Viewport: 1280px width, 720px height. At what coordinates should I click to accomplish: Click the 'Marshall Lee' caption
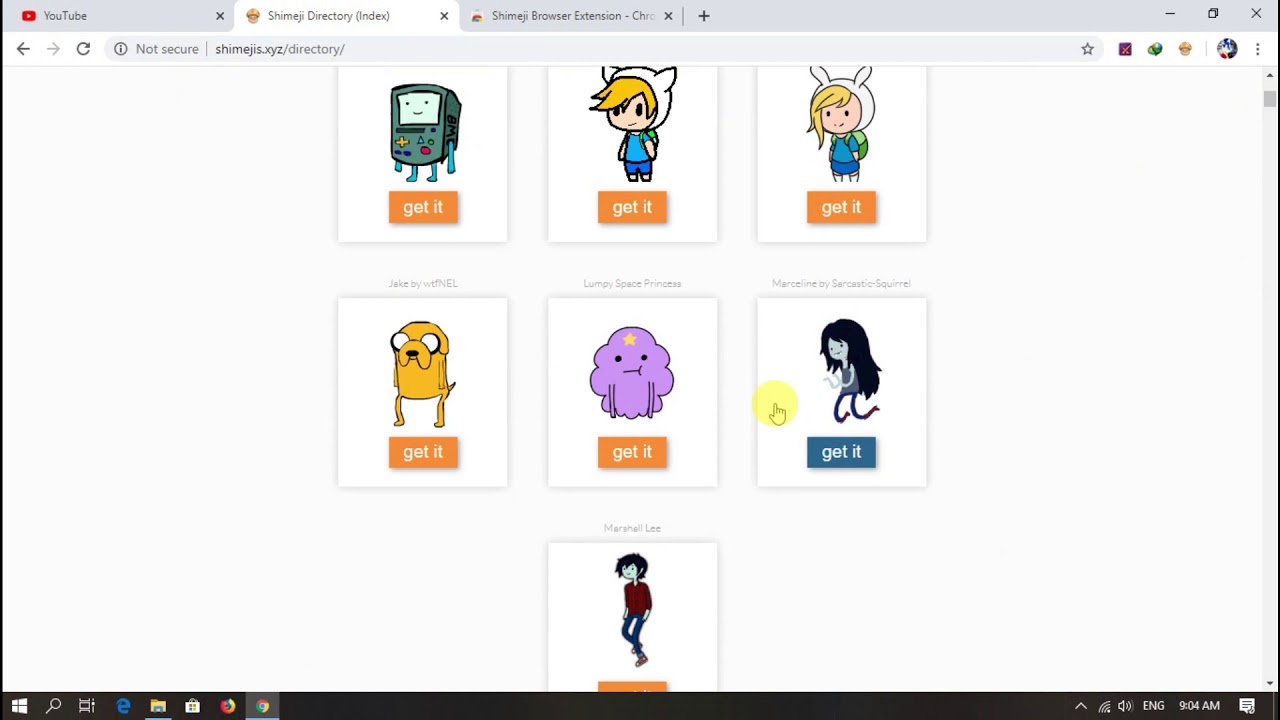632,528
